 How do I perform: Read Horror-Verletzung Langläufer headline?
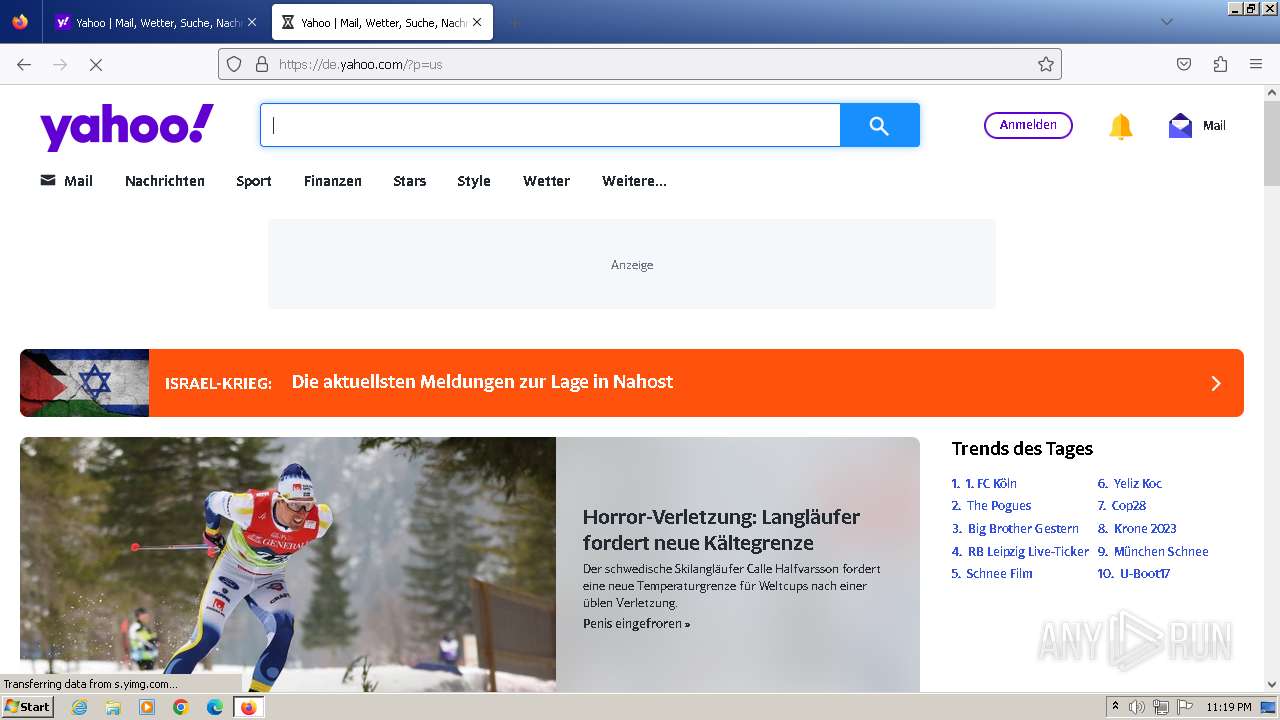tap(721, 530)
